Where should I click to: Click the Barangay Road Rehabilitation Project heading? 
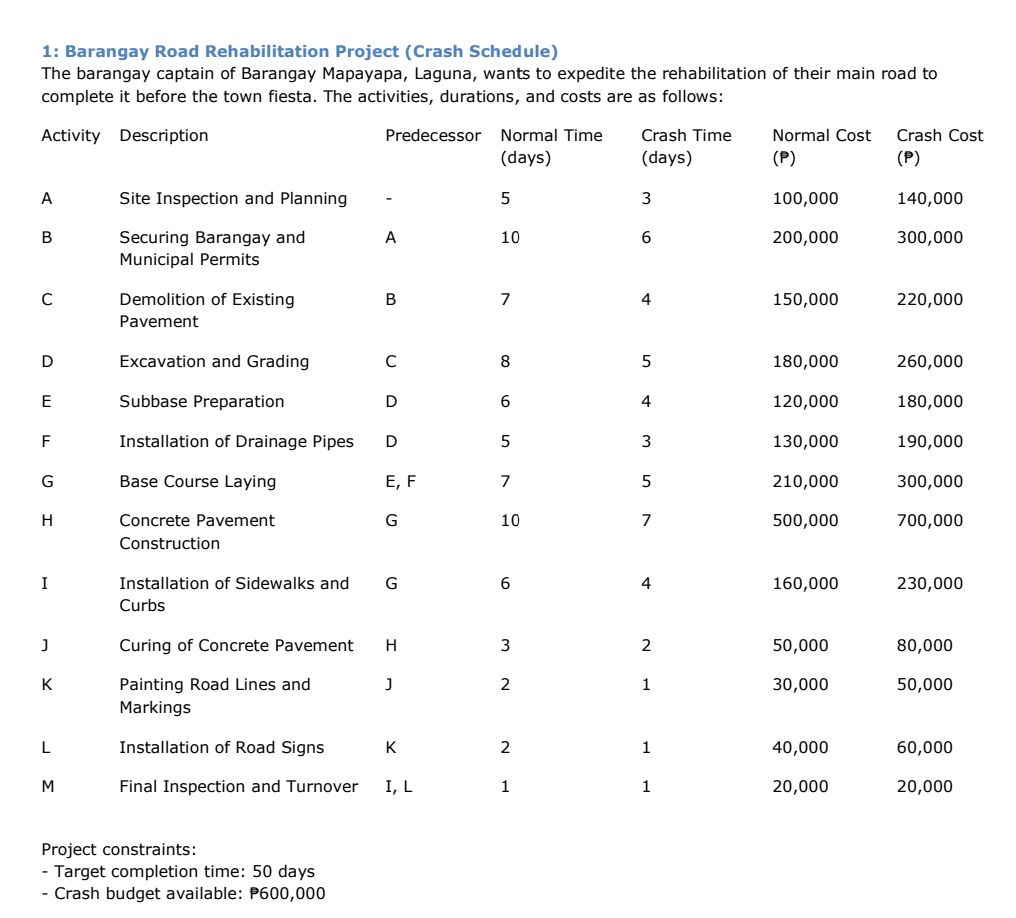click(x=299, y=51)
